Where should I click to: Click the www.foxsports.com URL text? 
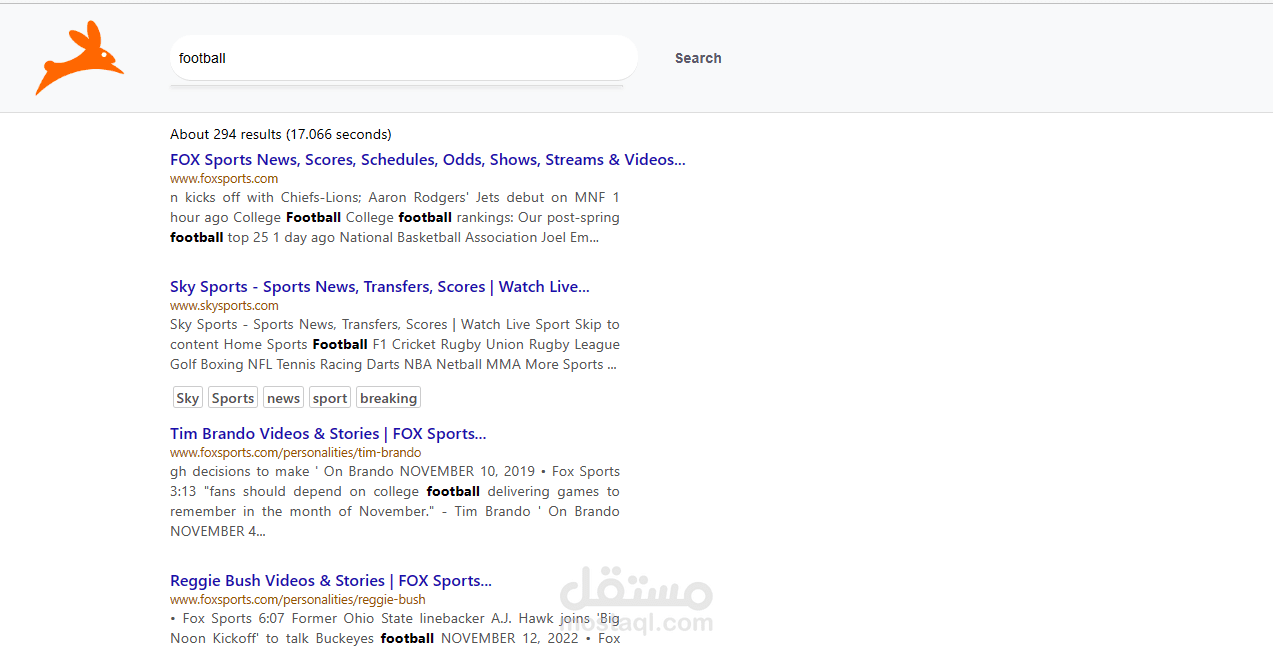click(x=224, y=179)
